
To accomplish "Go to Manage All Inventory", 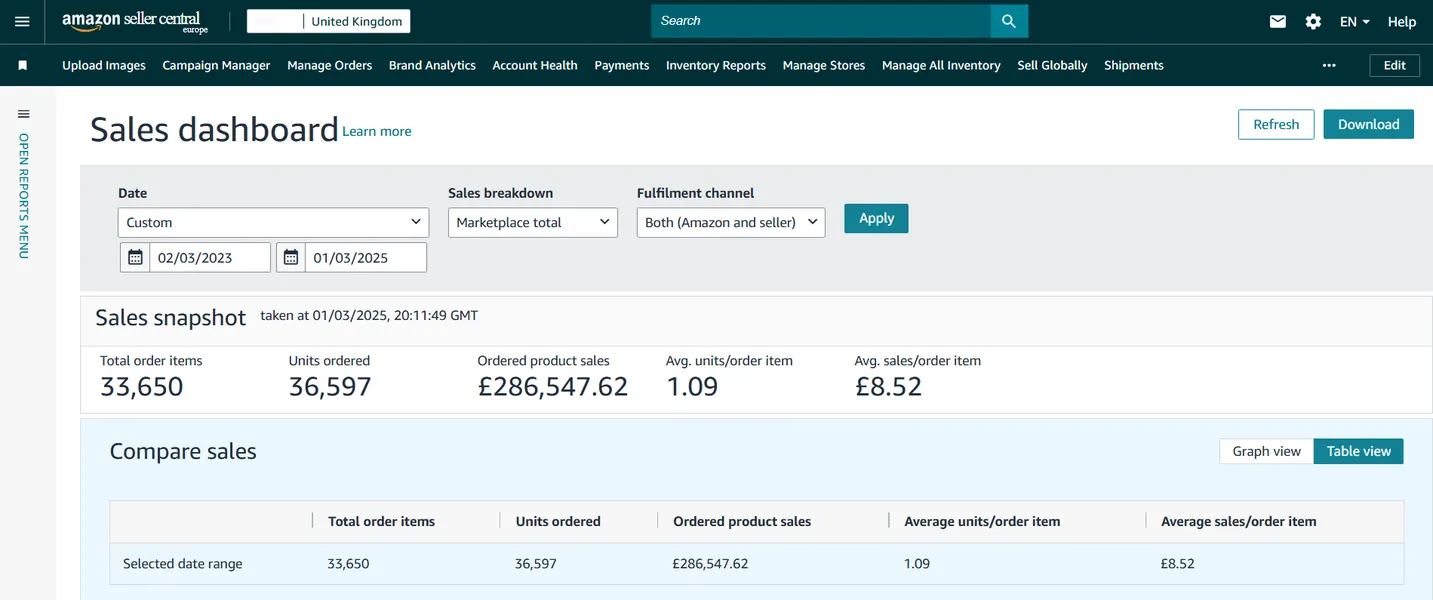I will pyautogui.click(x=941, y=65).
